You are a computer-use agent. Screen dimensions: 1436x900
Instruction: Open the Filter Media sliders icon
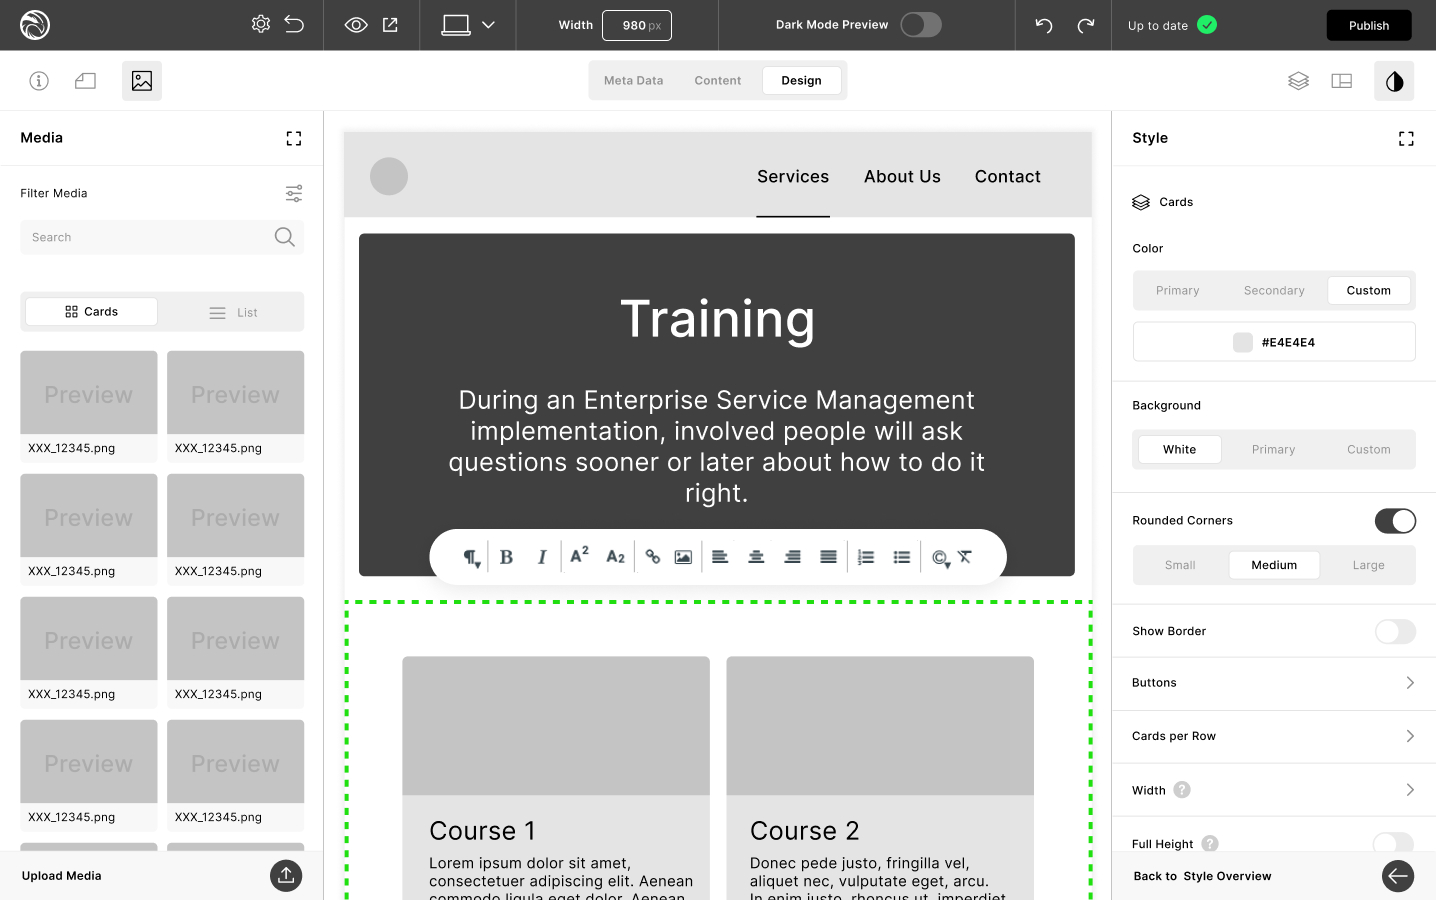(294, 193)
